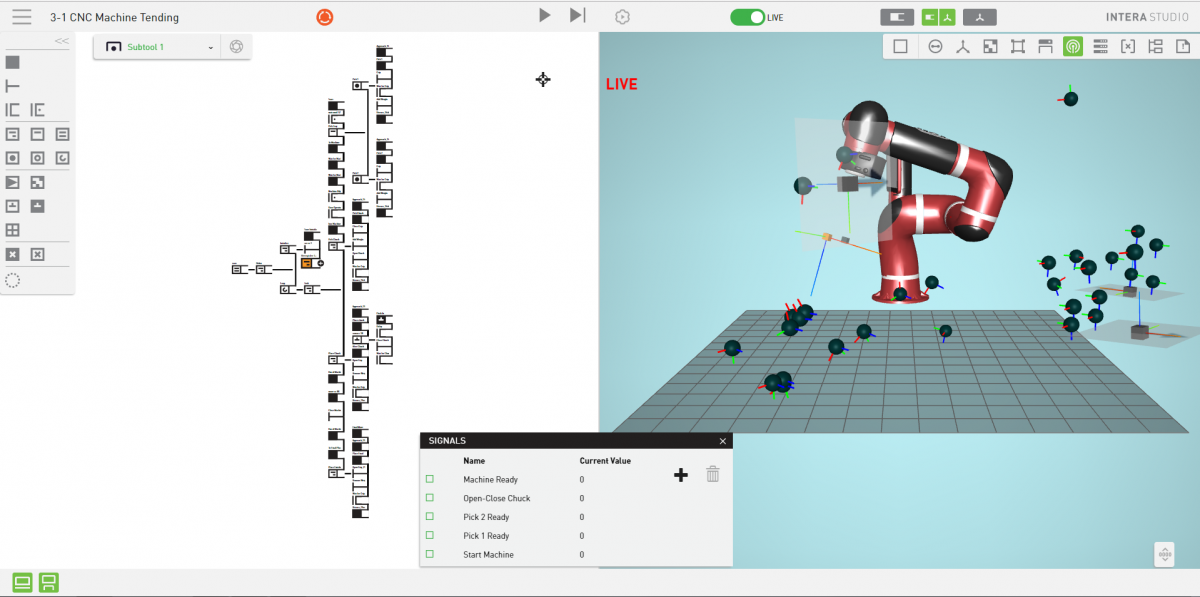This screenshot has height=597, width=1200.
Task: Click the orange robot status icon
Action: coord(324,17)
